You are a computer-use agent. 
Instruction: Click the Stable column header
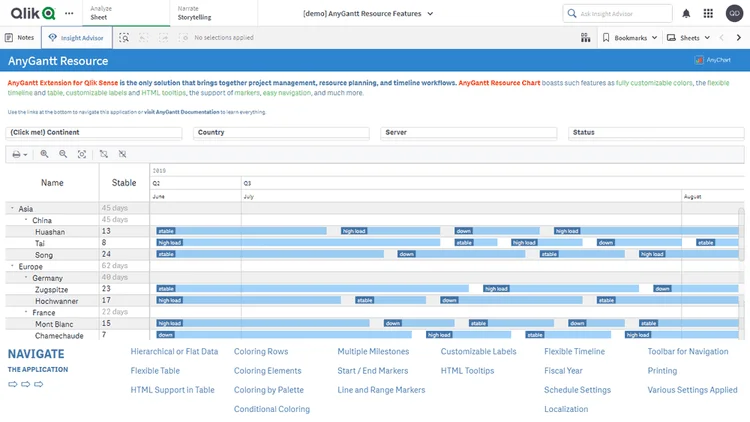[x=124, y=183]
